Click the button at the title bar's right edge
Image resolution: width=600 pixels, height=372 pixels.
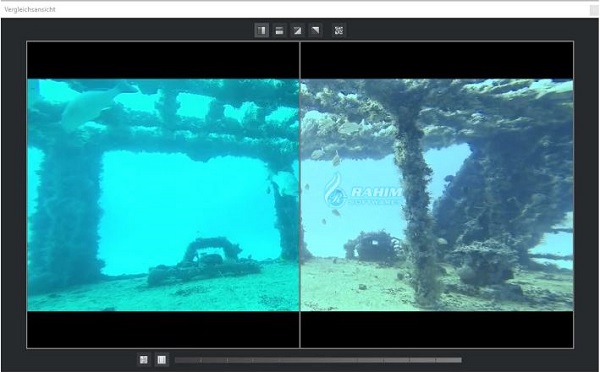click(x=594, y=10)
